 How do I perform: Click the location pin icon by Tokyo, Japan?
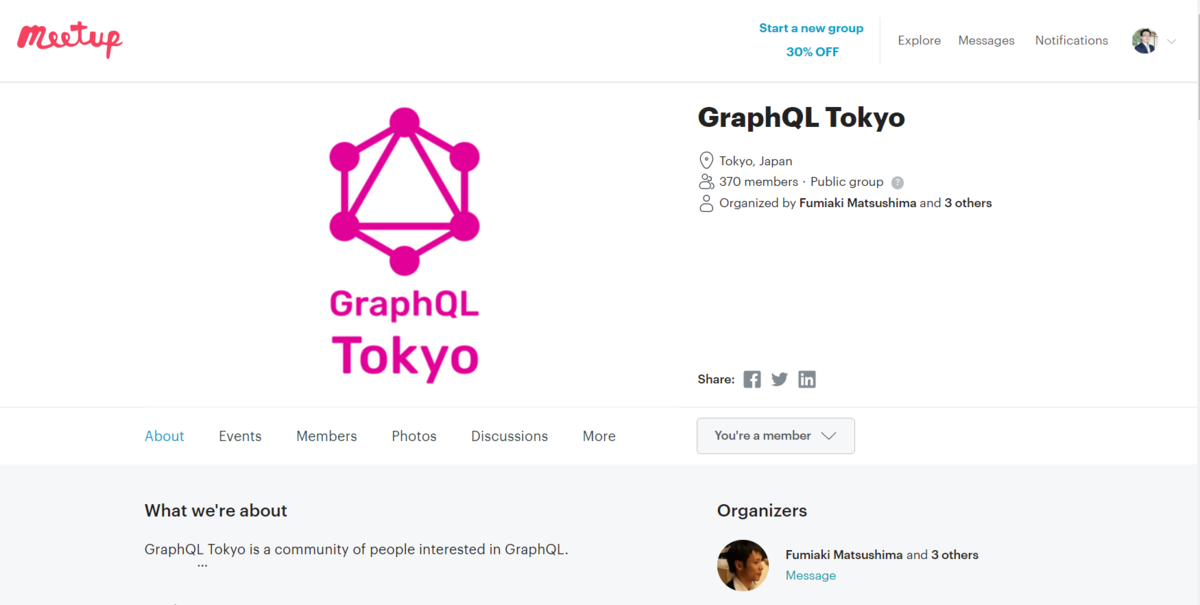(x=706, y=161)
